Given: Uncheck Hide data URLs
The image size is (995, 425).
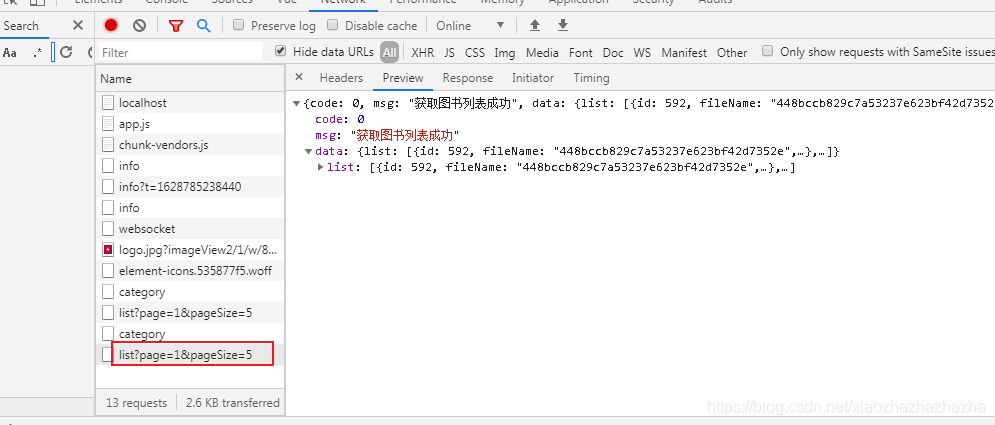Looking at the screenshot, I should click(x=280, y=51).
